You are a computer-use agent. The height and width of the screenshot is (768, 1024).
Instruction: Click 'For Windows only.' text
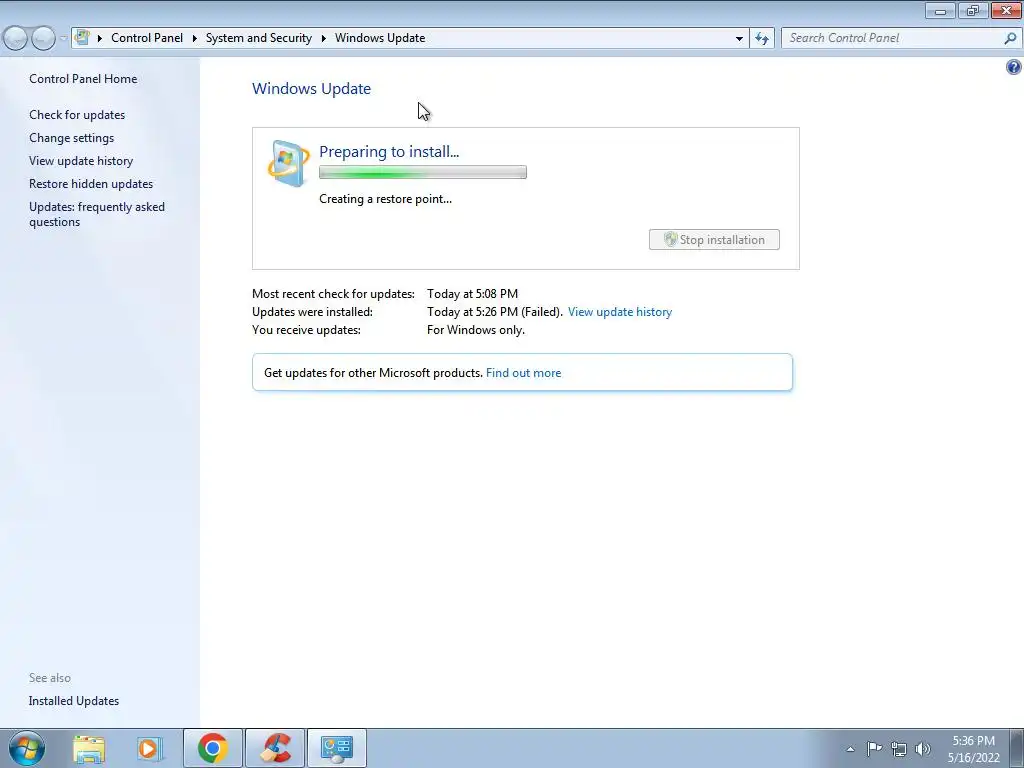pyautogui.click(x=475, y=330)
